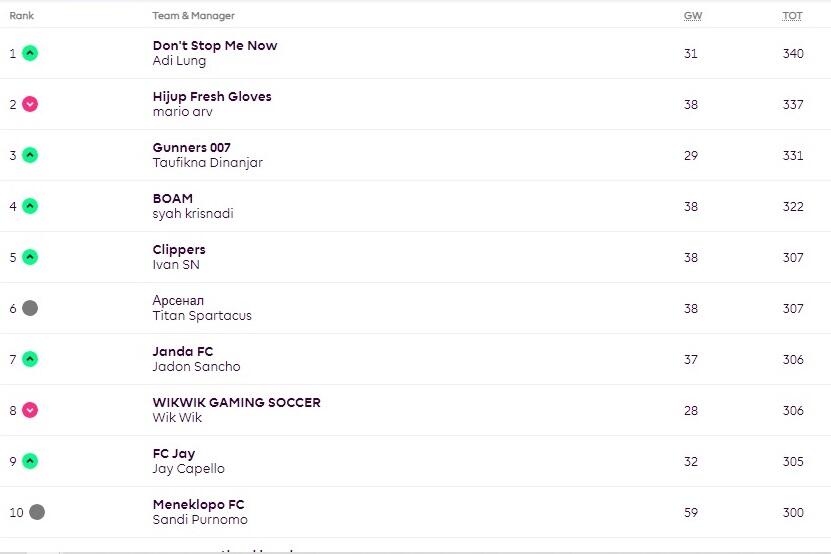The image size is (831, 554).
Task: Open Meneklopo FC team link
Action: click(x=198, y=504)
